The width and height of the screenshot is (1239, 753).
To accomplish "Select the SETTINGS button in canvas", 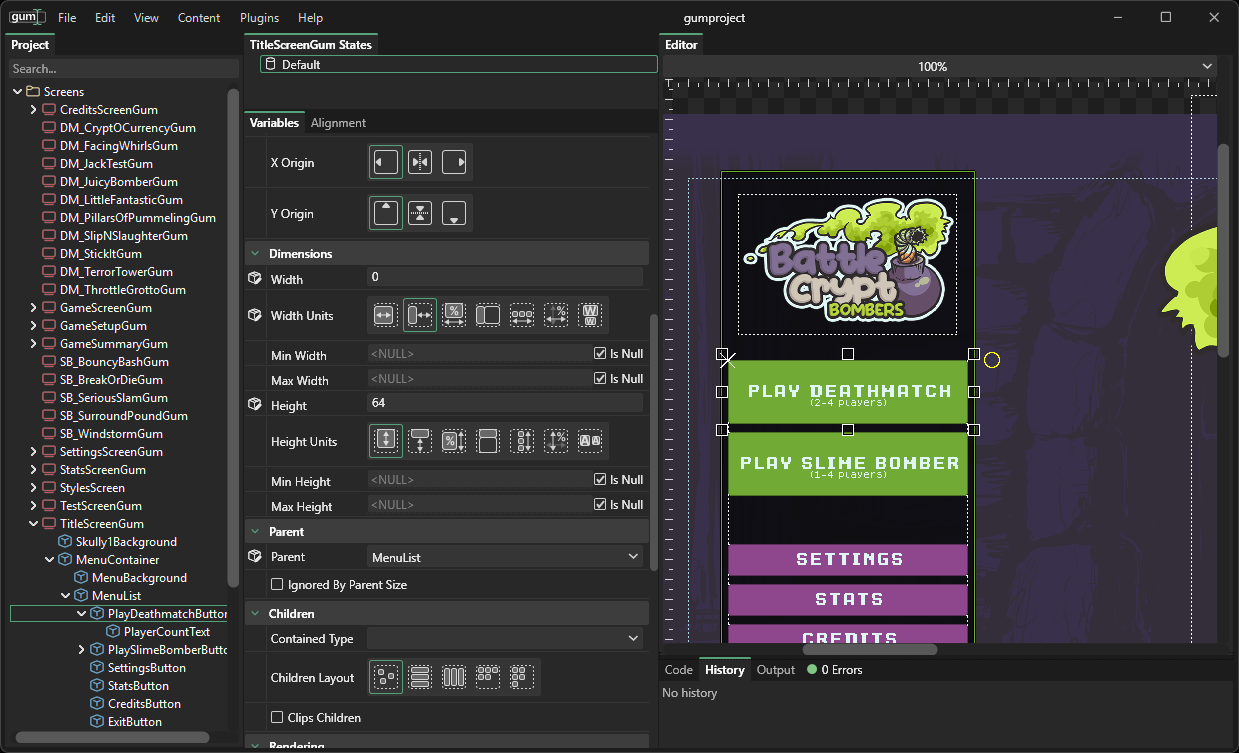I will pos(848,560).
